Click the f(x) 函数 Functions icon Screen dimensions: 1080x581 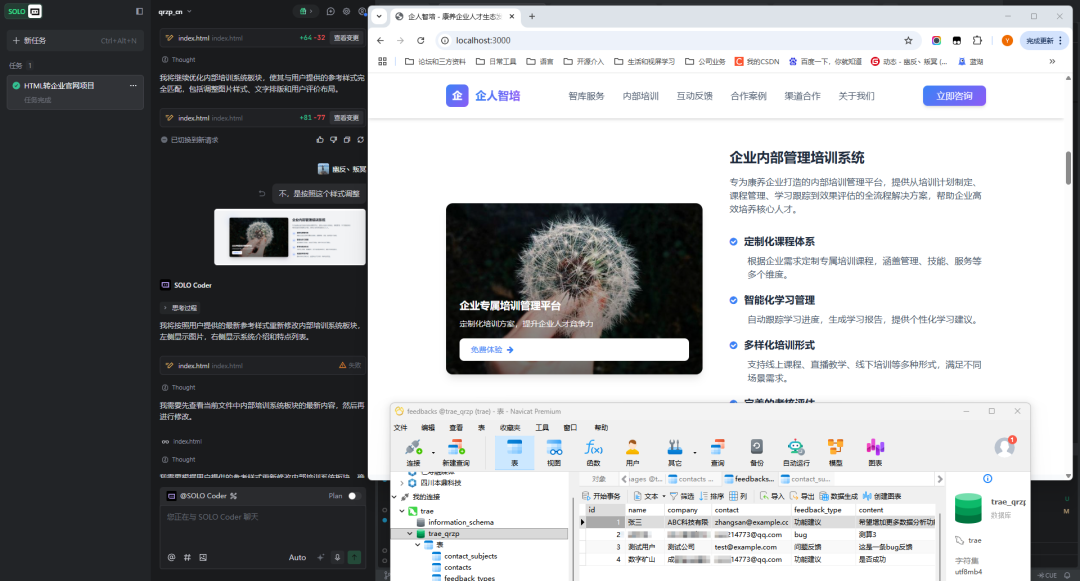[594, 451]
